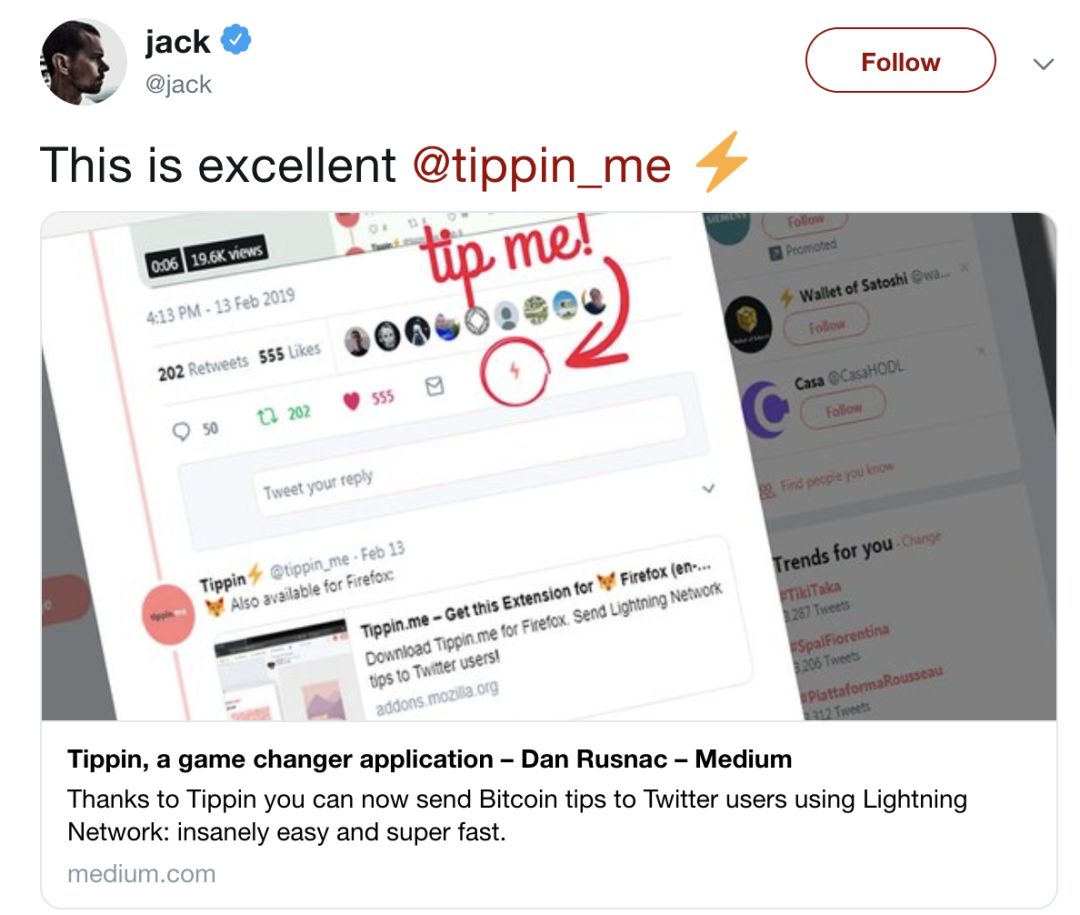Open the @tippin_me mention link
1080x915 pixels.
[x=541, y=166]
